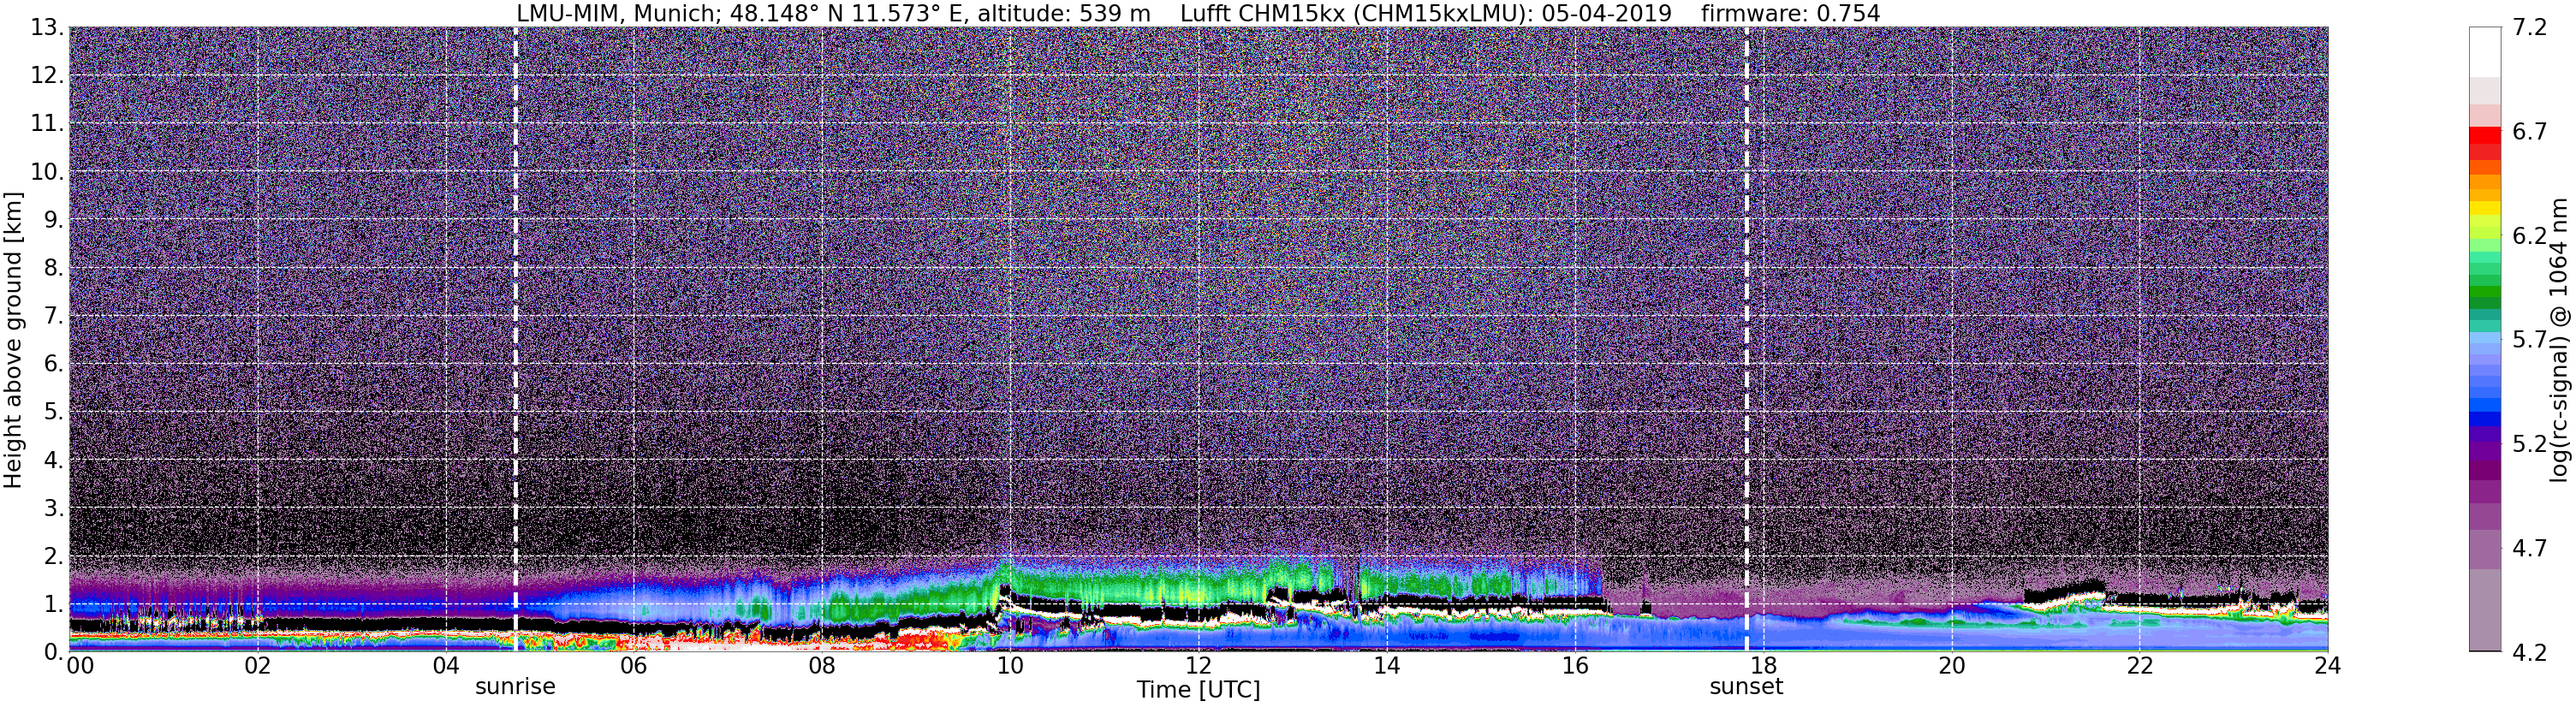
Task: Click the y-axis tick label '7.'
Action: (x=54, y=316)
